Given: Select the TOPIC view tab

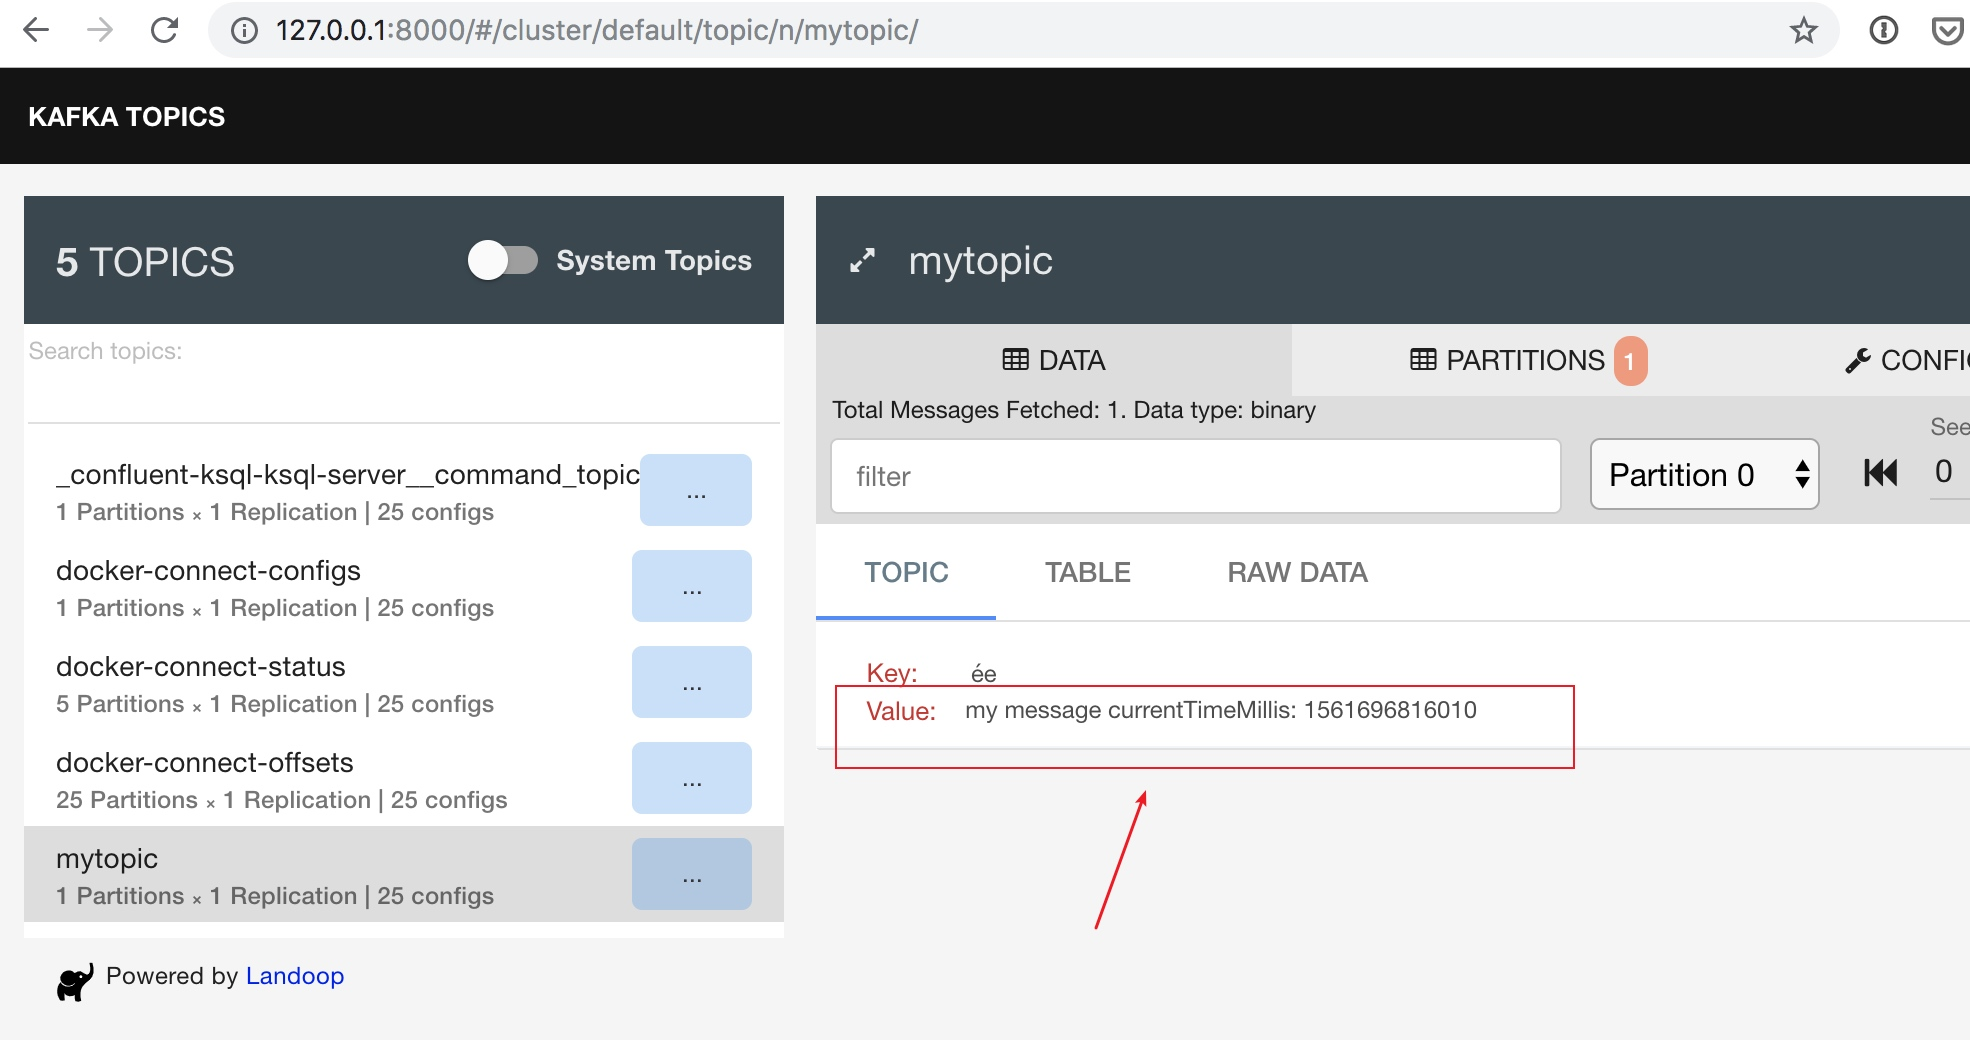Looking at the screenshot, I should point(906,572).
